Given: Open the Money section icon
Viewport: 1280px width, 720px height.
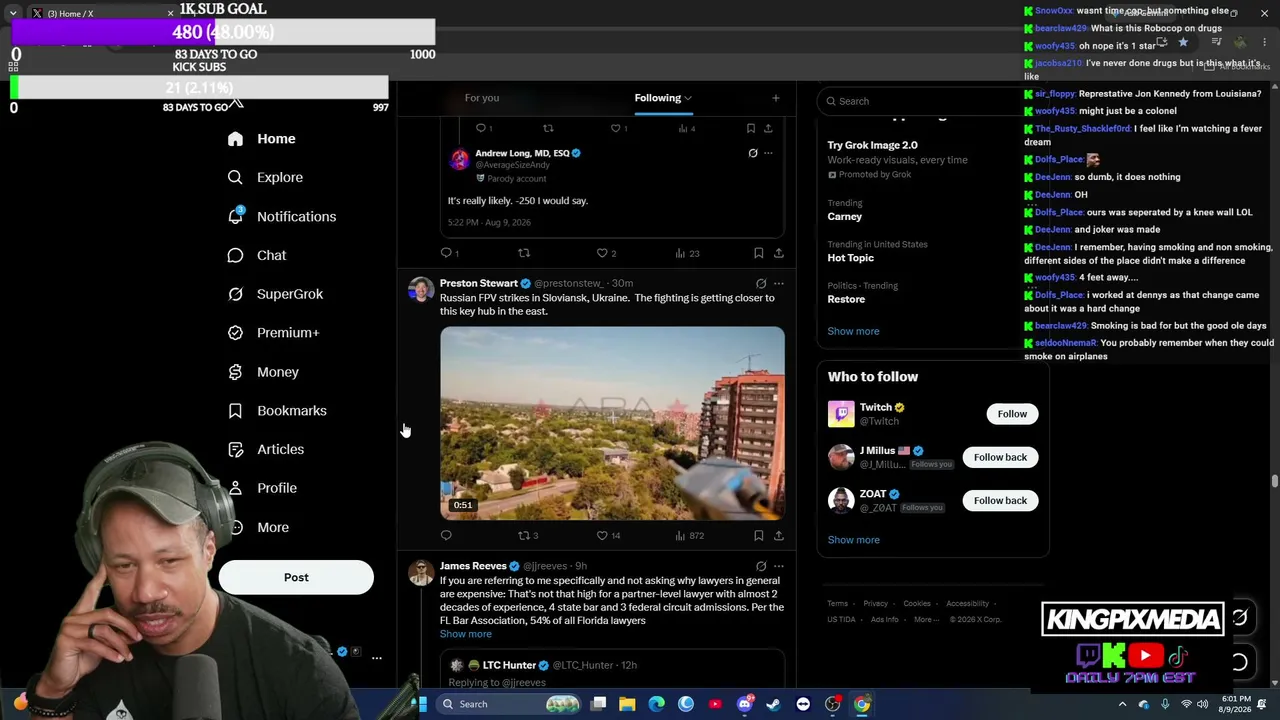Looking at the screenshot, I should (x=235, y=372).
